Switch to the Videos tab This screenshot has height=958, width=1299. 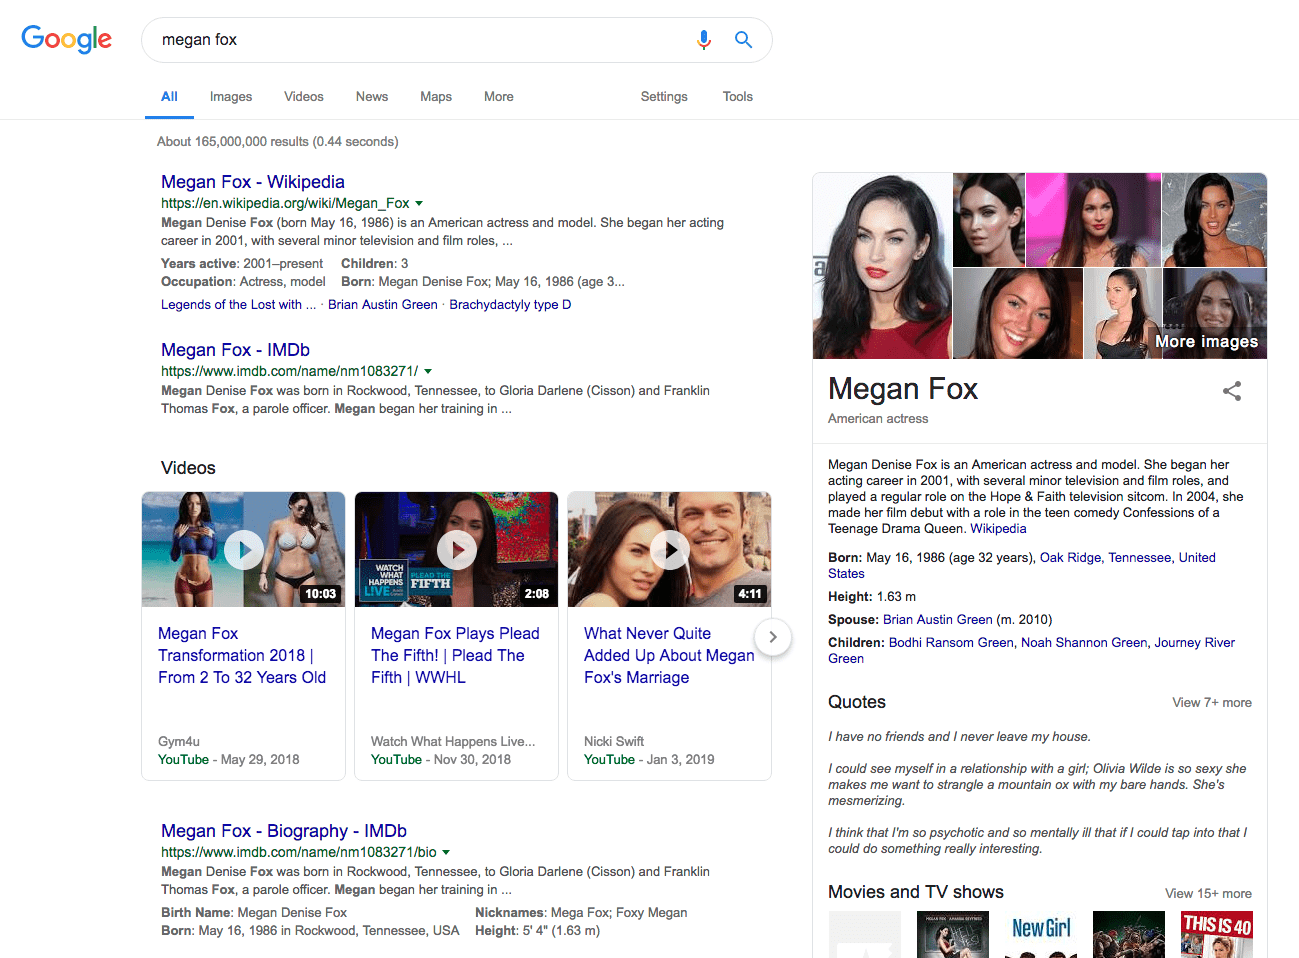(304, 97)
